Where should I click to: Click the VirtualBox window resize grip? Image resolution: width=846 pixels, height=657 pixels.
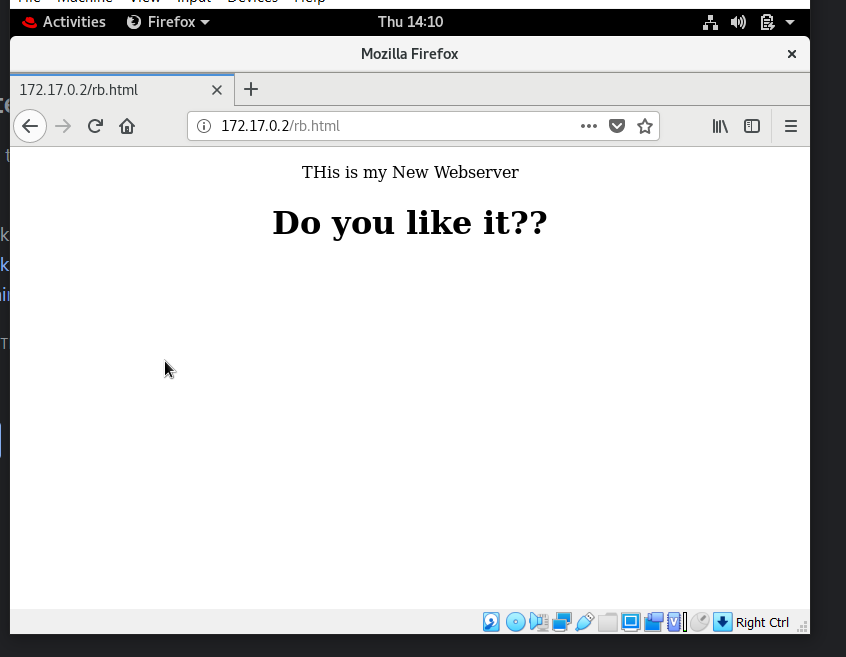(802, 626)
